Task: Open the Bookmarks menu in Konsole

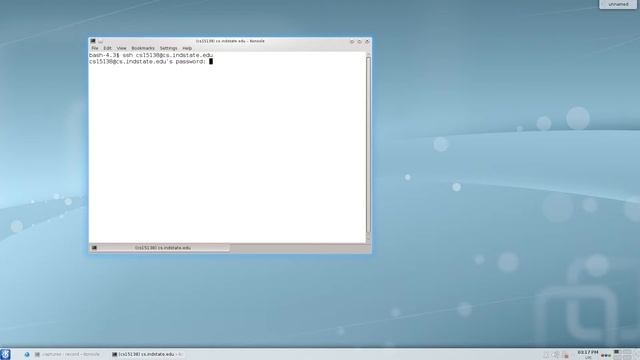Action: [143, 48]
